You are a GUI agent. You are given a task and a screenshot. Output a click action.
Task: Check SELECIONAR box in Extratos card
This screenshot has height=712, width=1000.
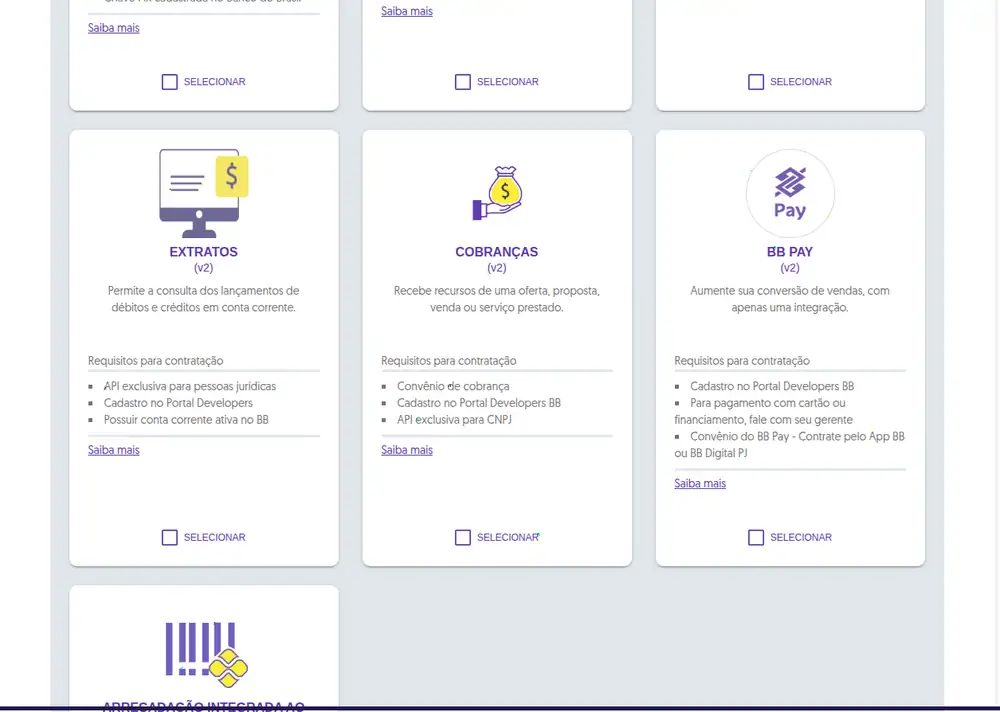click(170, 537)
